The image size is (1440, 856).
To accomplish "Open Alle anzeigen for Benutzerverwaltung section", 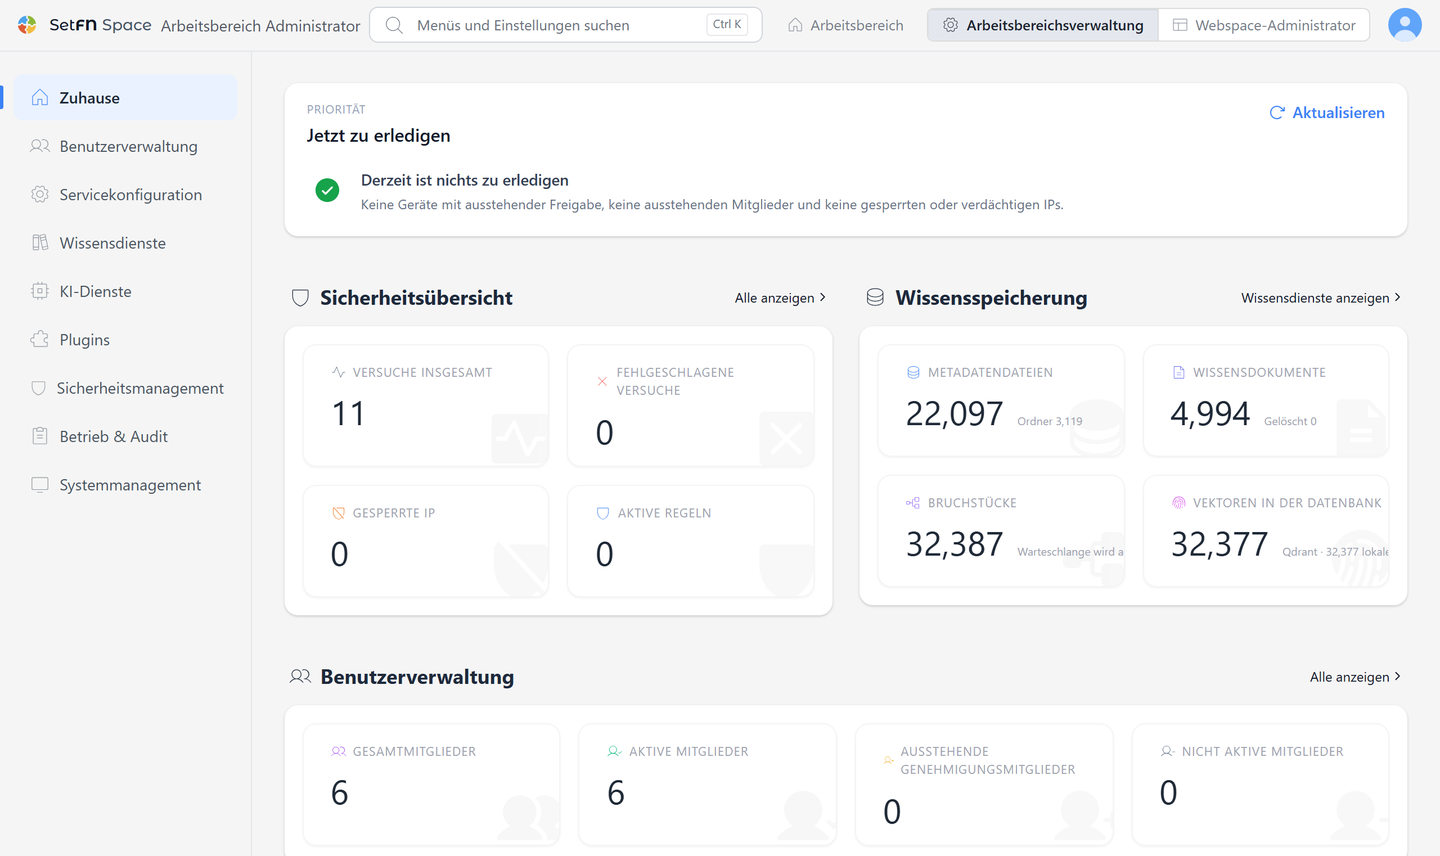I will coord(1356,677).
